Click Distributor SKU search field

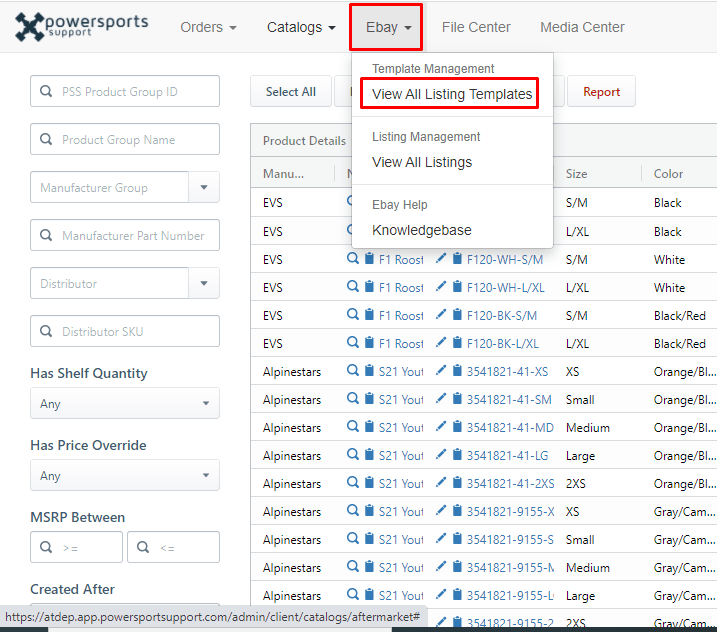125,331
